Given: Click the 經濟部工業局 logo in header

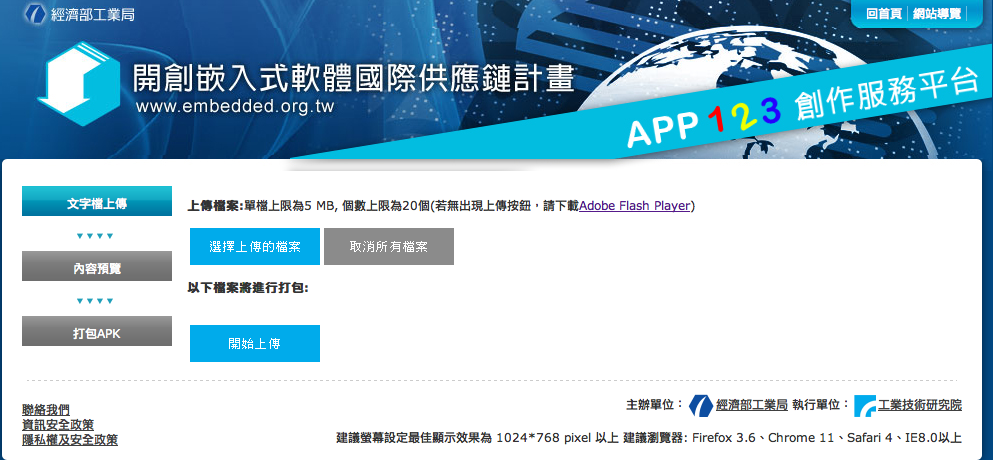Looking at the screenshot, I should point(80,15).
